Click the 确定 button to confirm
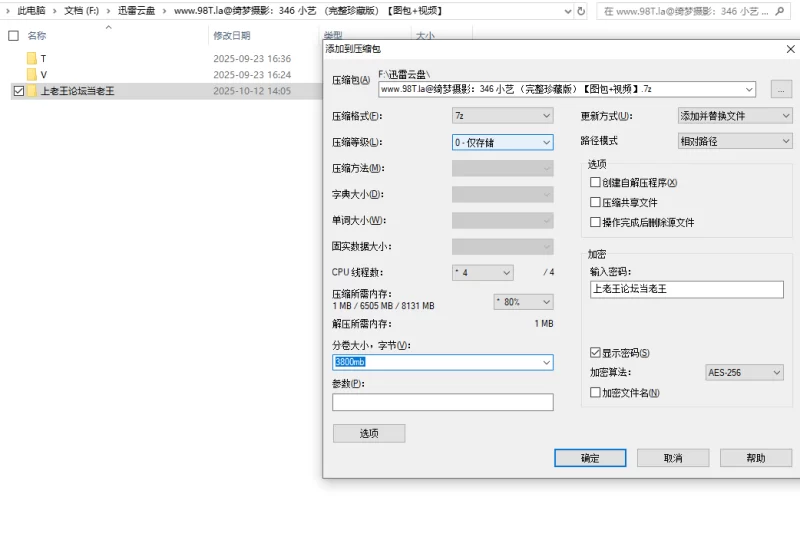Screen dimensions: 800x540 (x=590, y=458)
